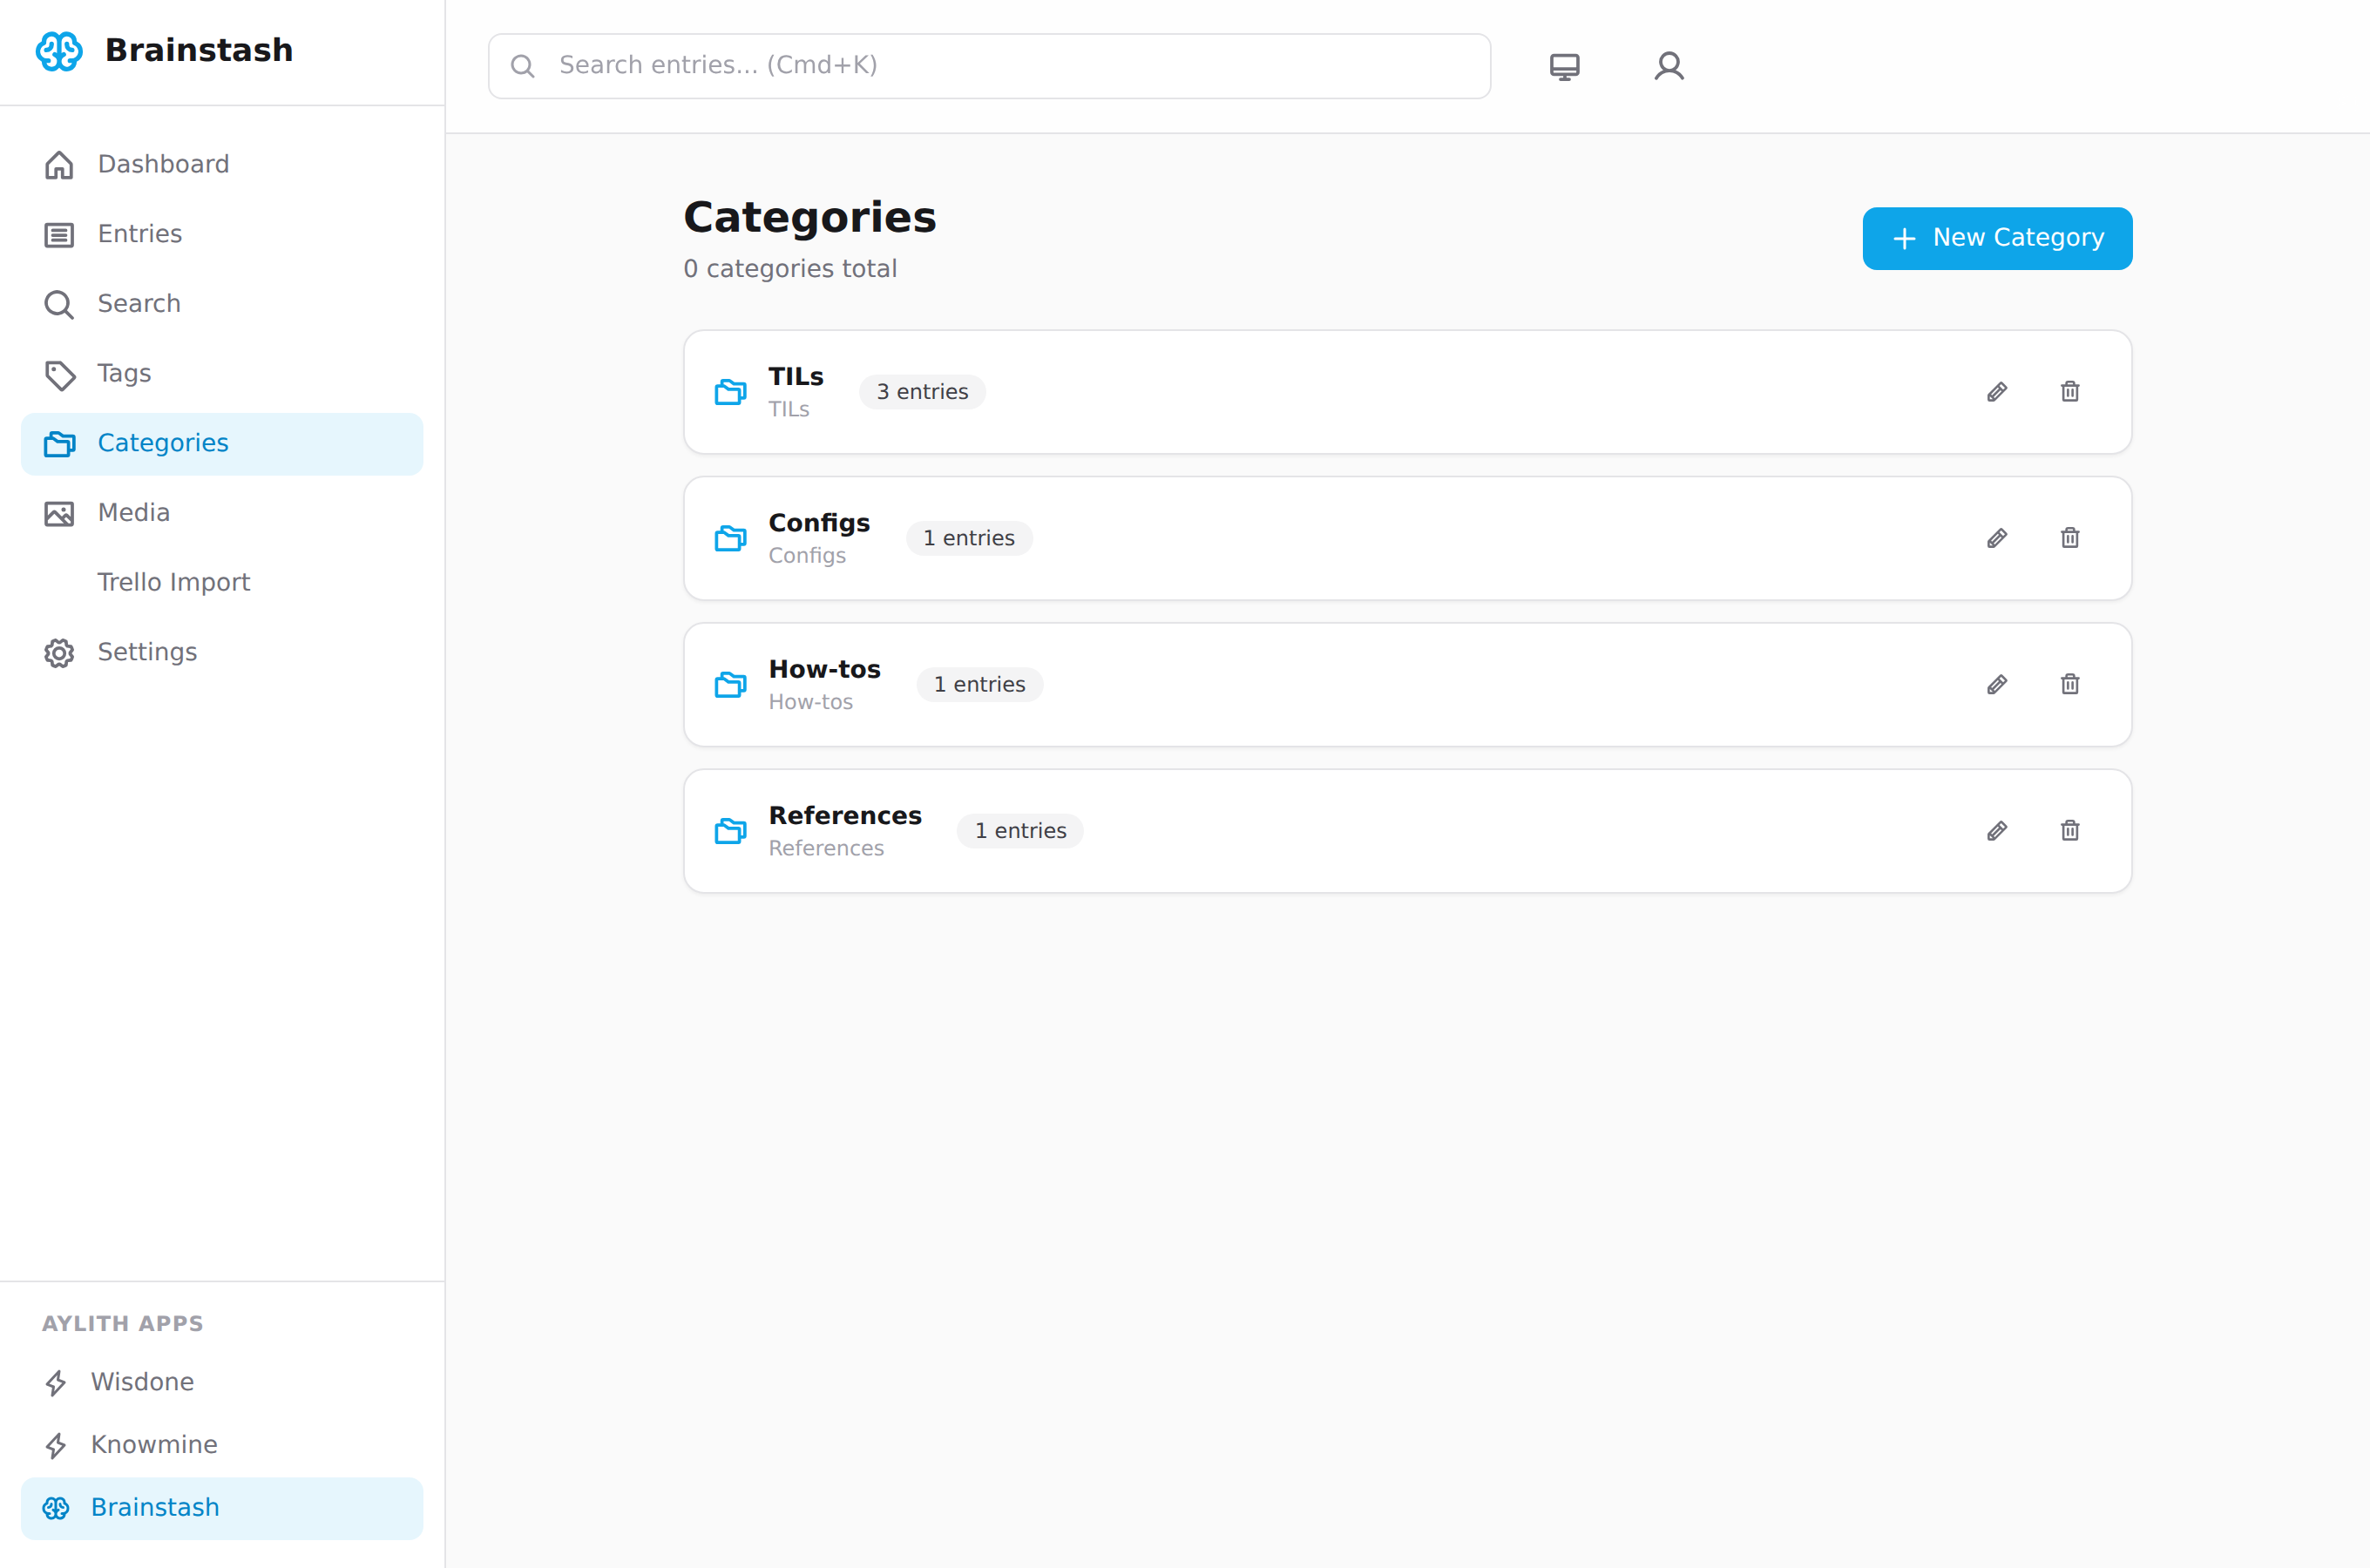Delete the TILs category
This screenshot has height=1568, width=2370.
coord(2069,392)
